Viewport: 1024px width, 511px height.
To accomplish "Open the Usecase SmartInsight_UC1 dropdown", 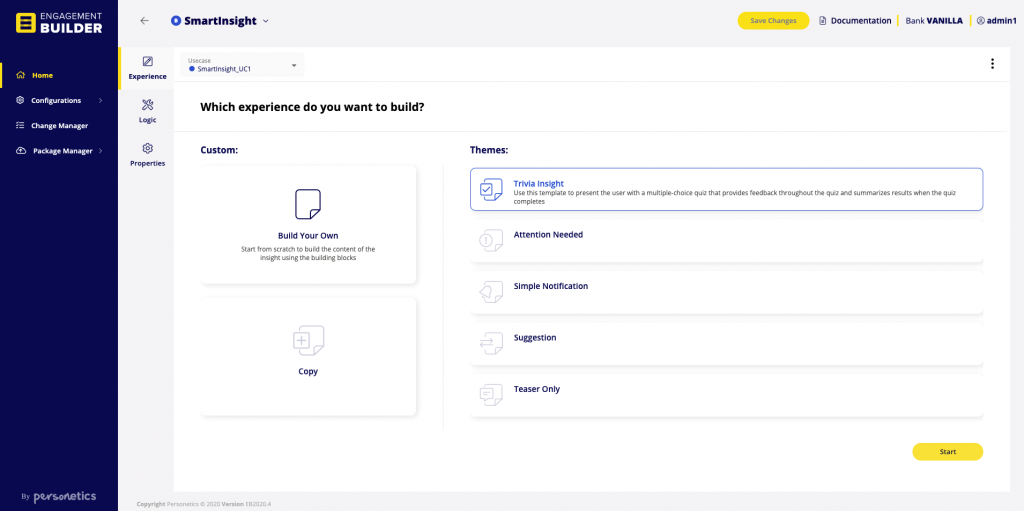I will (243, 65).
